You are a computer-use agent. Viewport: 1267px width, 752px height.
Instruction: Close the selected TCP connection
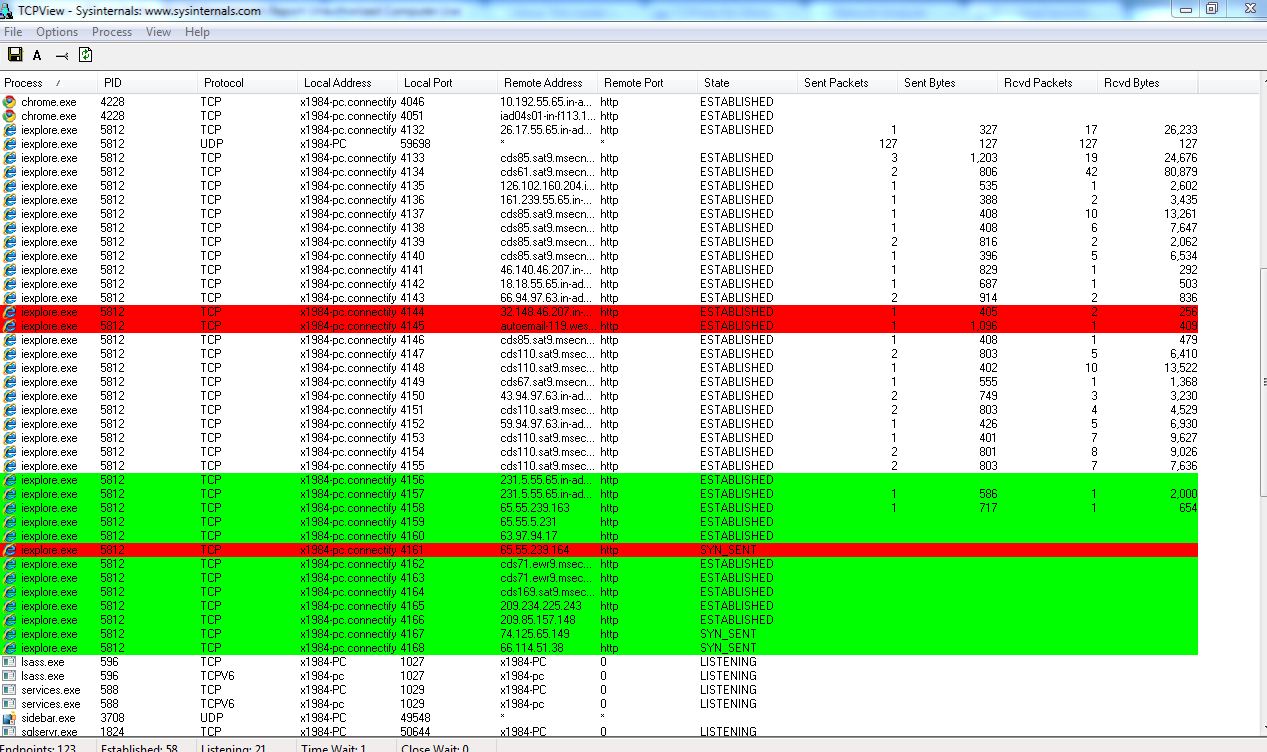(x=62, y=54)
